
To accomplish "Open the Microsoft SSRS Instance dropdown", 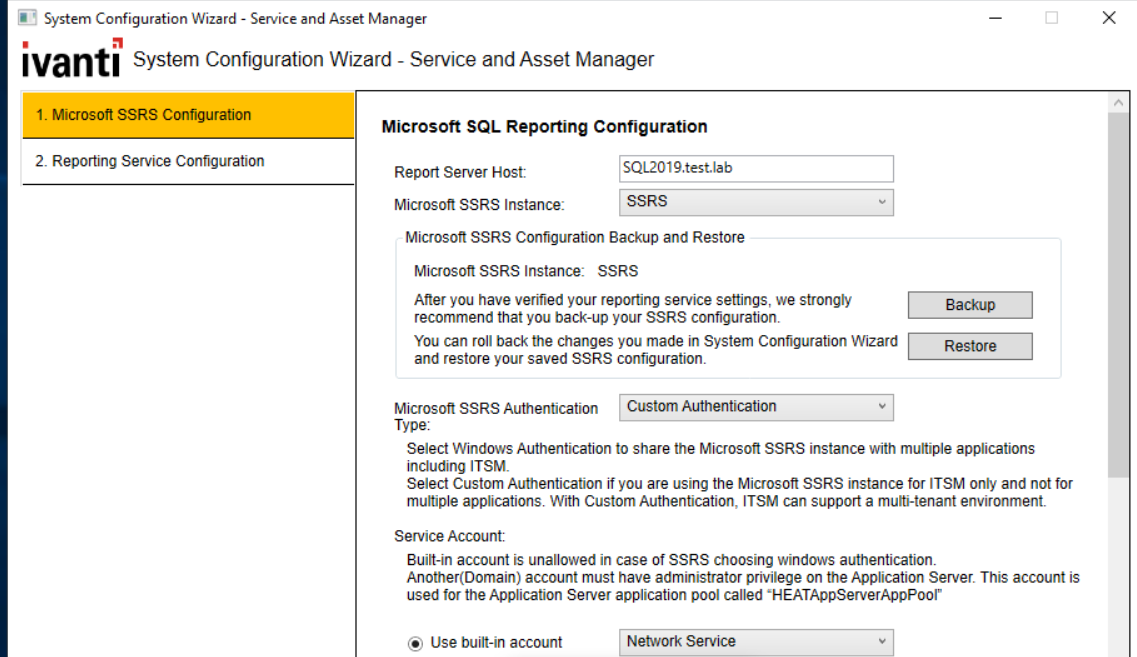I will (x=756, y=202).
